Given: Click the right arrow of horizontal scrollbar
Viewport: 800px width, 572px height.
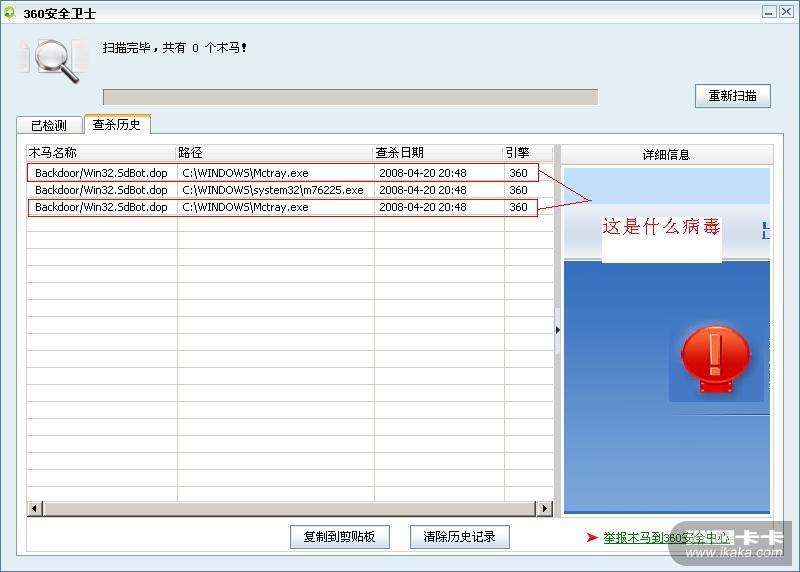Looking at the screenshot, I should [x=544, y=508].
